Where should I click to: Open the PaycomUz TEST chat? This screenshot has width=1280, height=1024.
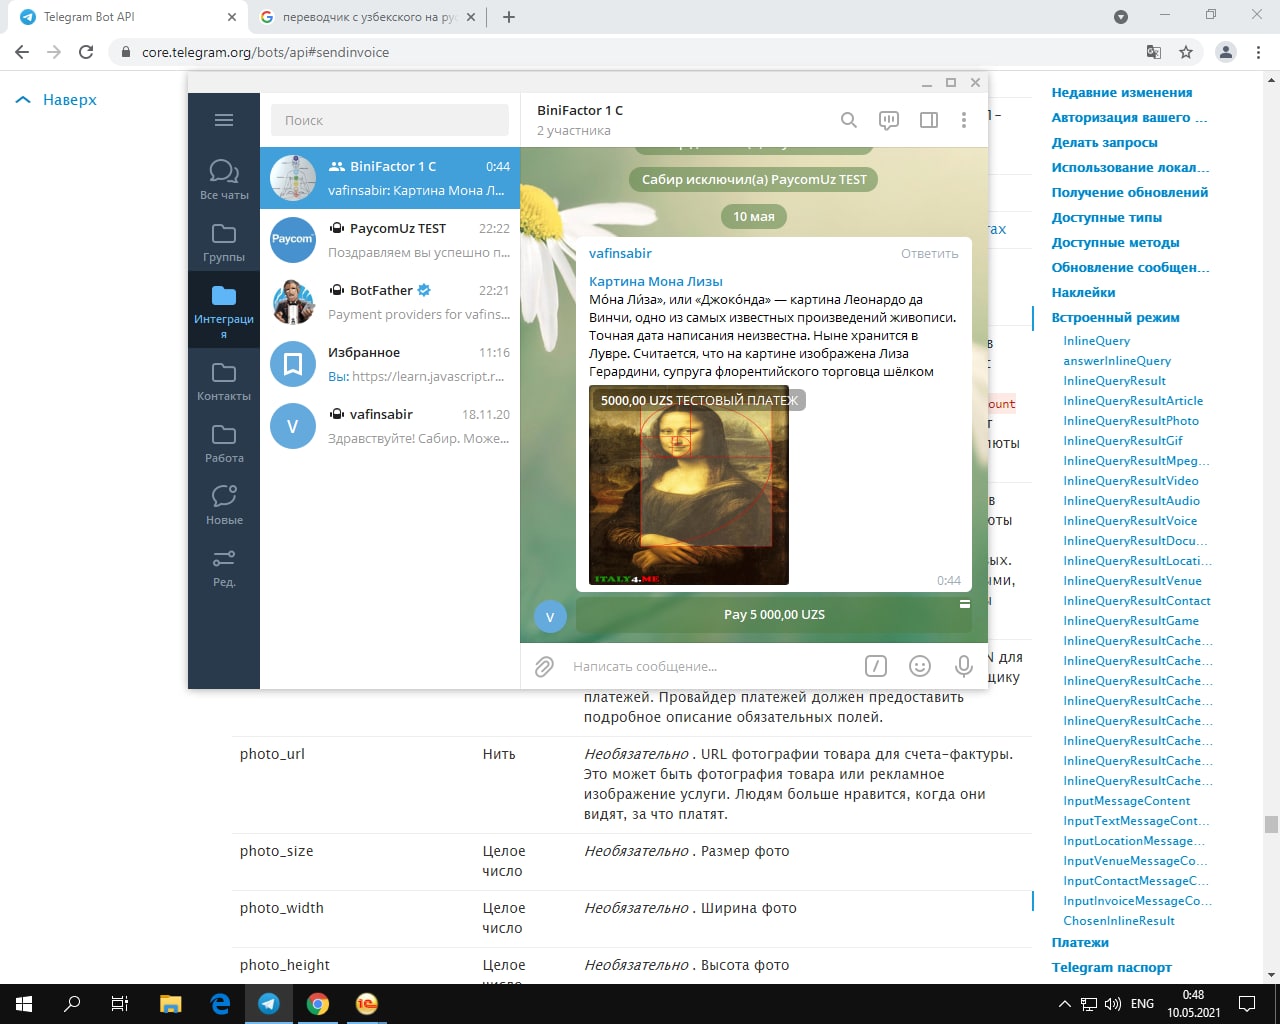(x=390, y=240)
